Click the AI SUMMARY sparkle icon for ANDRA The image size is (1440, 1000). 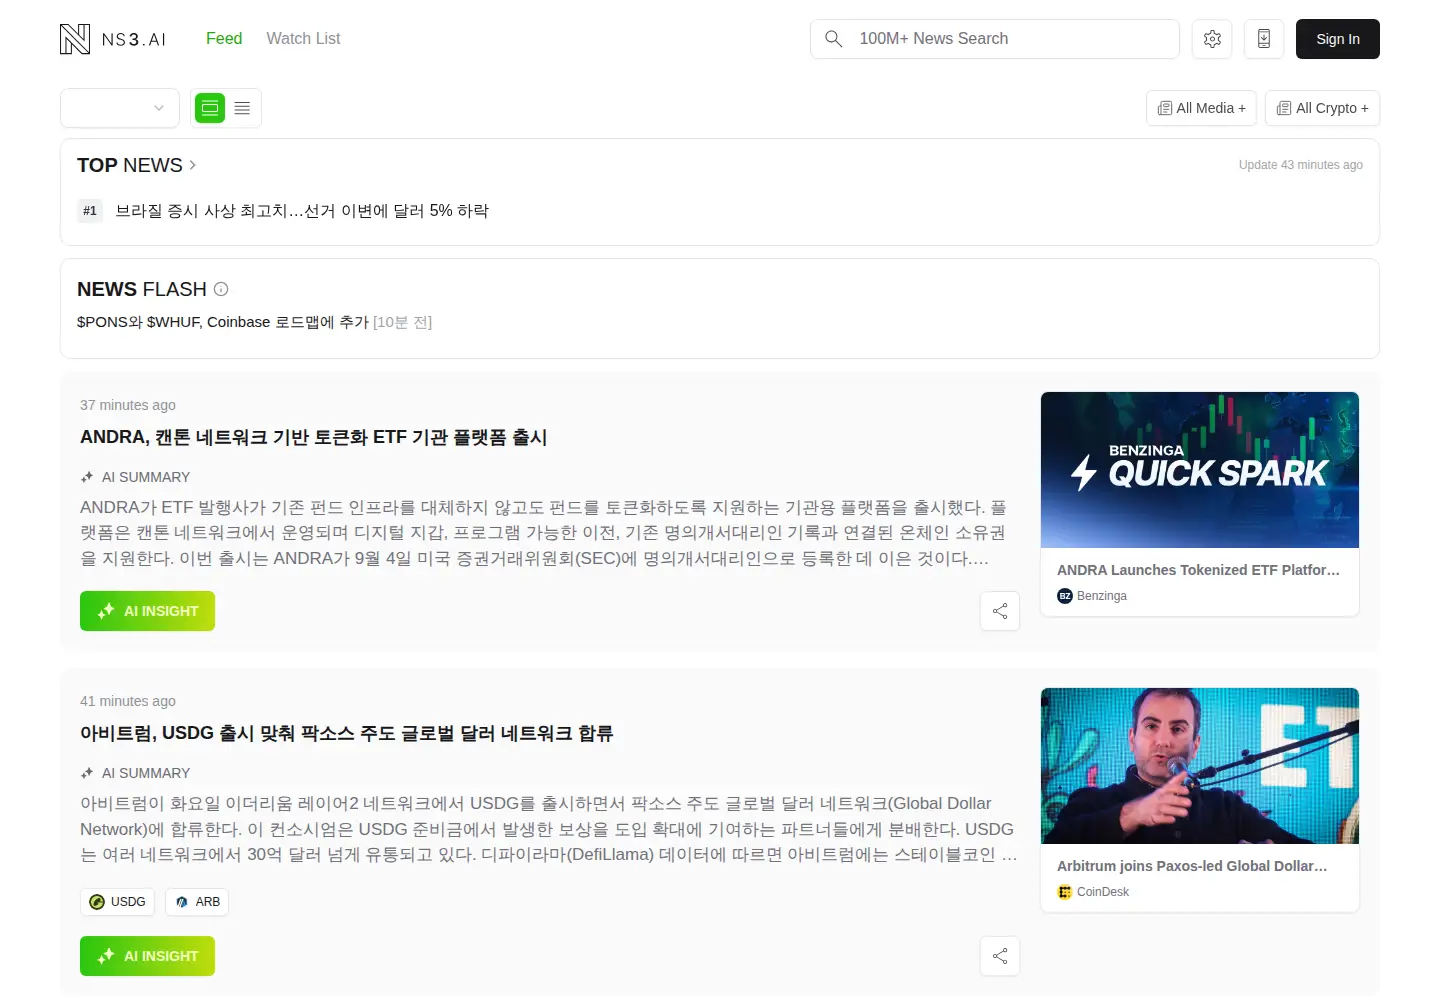tap(87, 477)
